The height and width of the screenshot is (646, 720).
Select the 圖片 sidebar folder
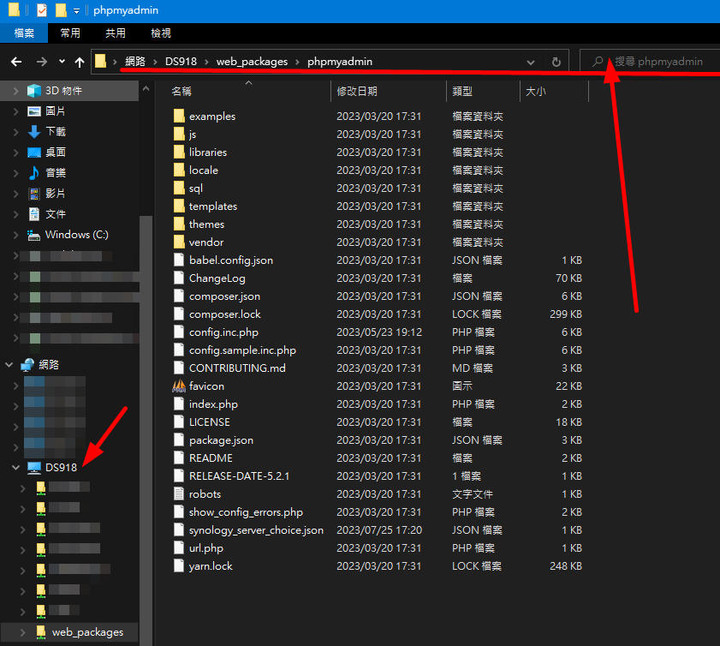point(55,111)
